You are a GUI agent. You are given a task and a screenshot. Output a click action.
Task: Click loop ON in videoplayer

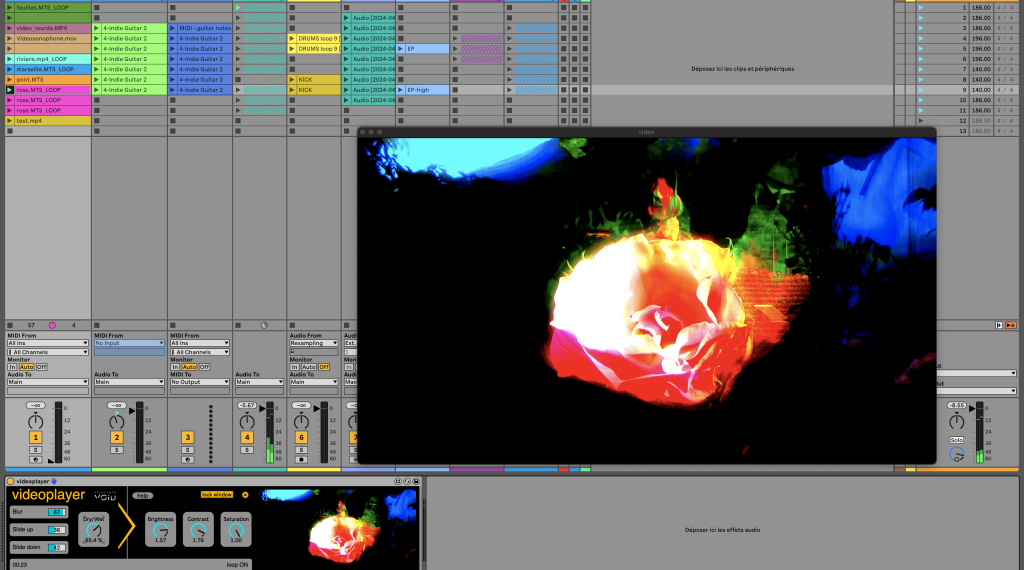click(x=237, y=564)
